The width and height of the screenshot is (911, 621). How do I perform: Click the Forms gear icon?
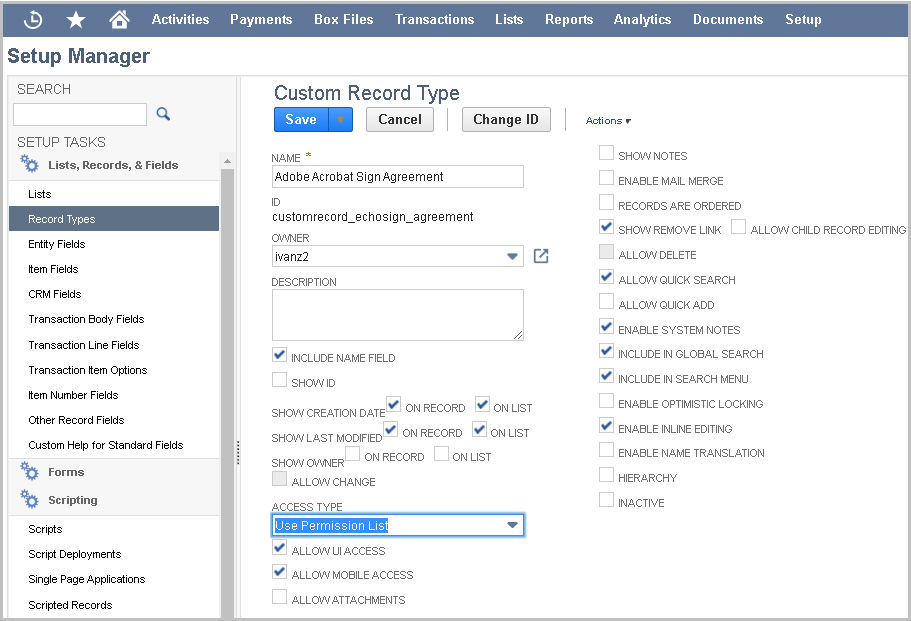(x=29, y=471)
